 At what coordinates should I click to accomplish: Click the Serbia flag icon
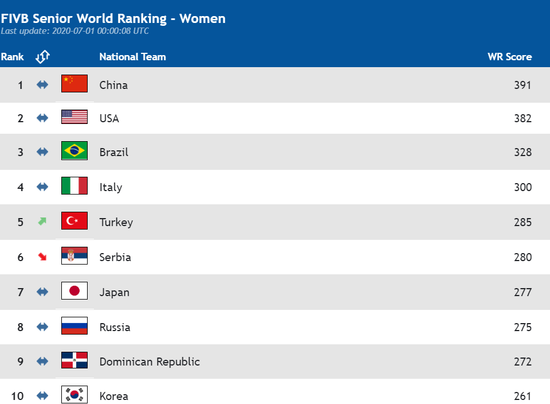[74, 256]
